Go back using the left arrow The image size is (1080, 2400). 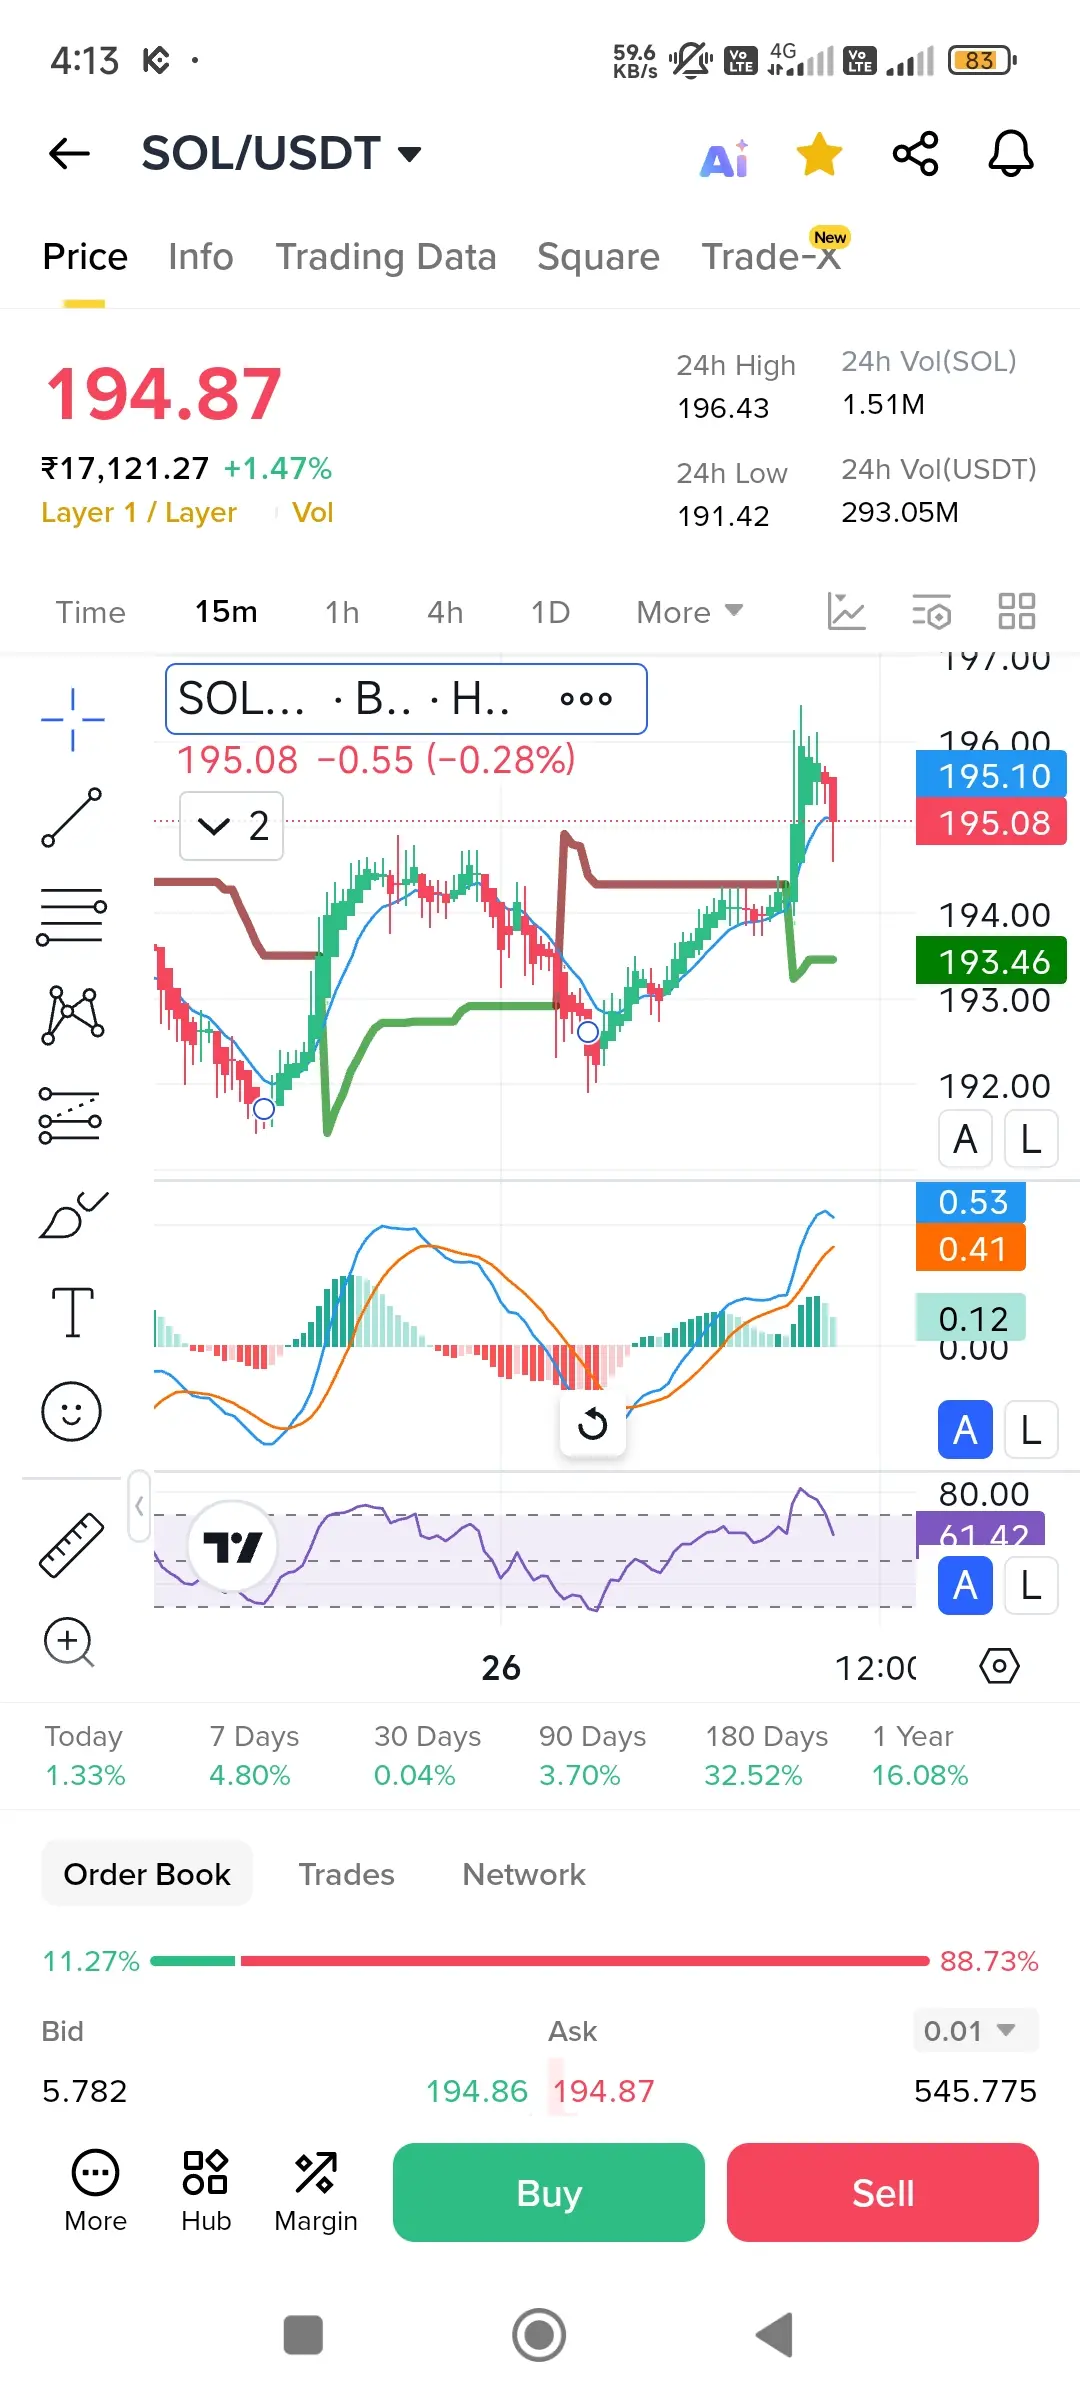click(x=69, y=154)
